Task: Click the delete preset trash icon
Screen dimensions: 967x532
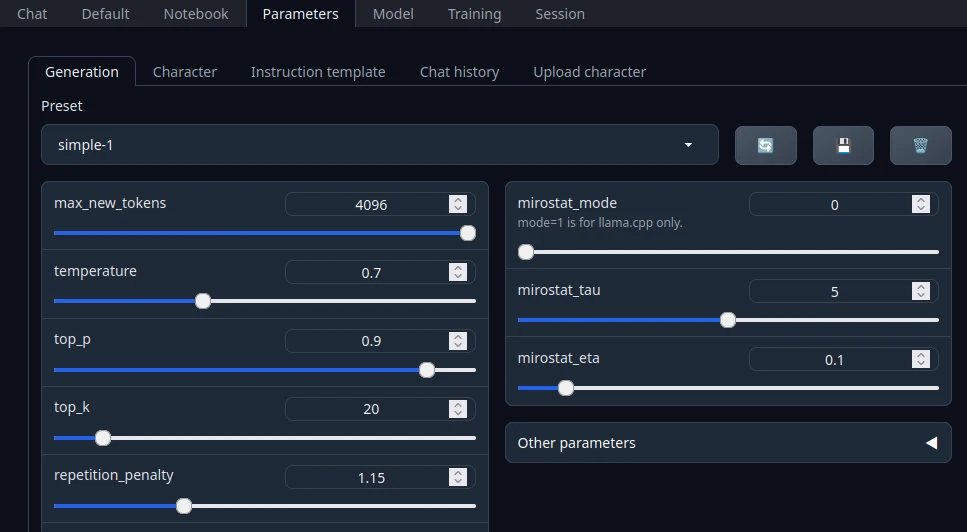Action: tap(920, 145)
